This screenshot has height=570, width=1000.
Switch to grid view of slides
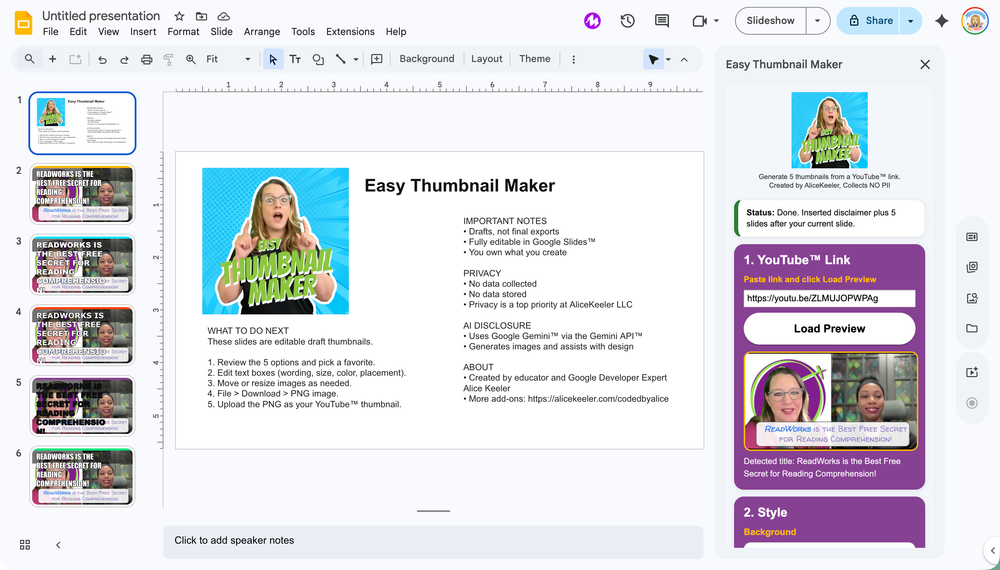click(25, 544)
